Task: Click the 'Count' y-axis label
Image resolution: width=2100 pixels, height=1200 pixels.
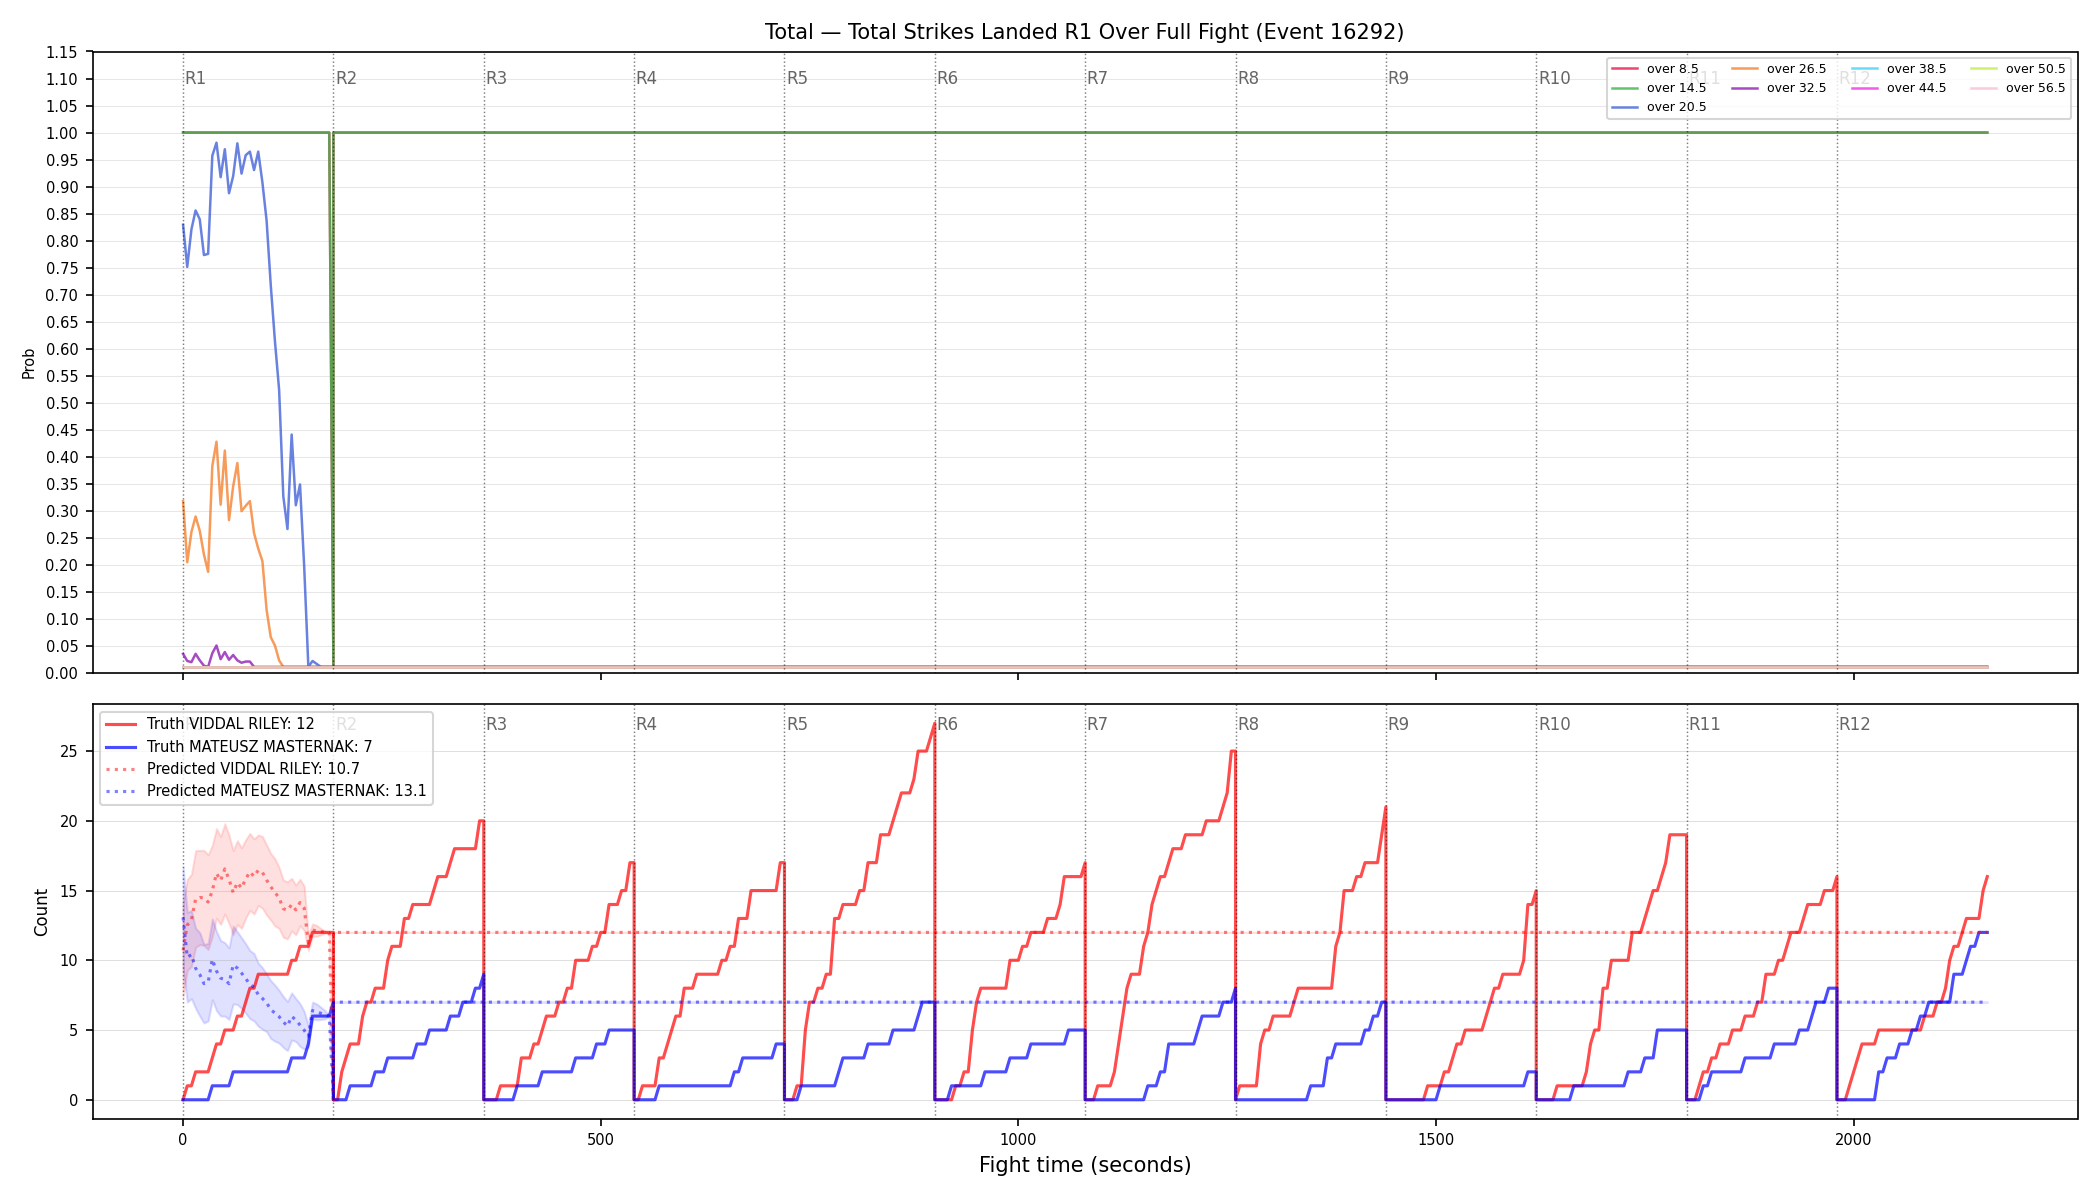Action: tap(41, 912)
